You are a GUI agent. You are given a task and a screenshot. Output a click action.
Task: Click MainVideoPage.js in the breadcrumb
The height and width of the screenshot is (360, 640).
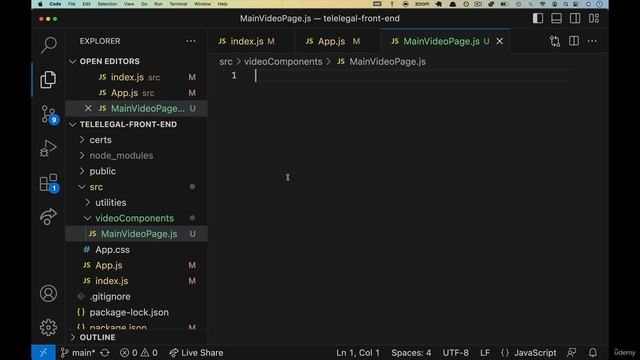pyautogui.click(x=387, y=62)
